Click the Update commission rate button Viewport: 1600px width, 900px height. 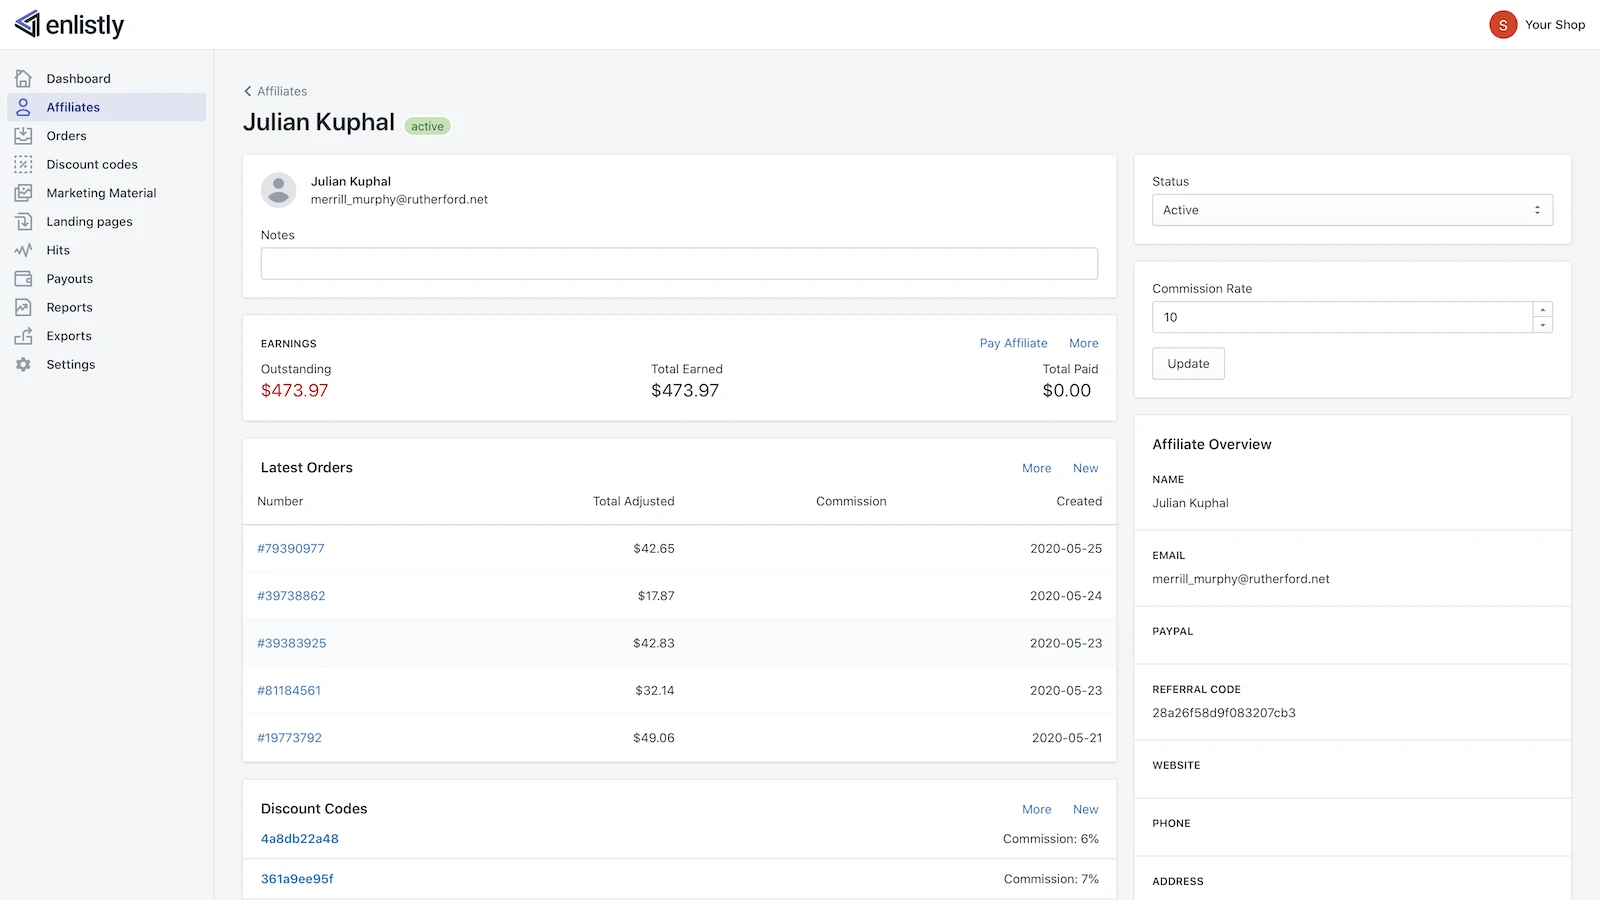pos(1188,364)
